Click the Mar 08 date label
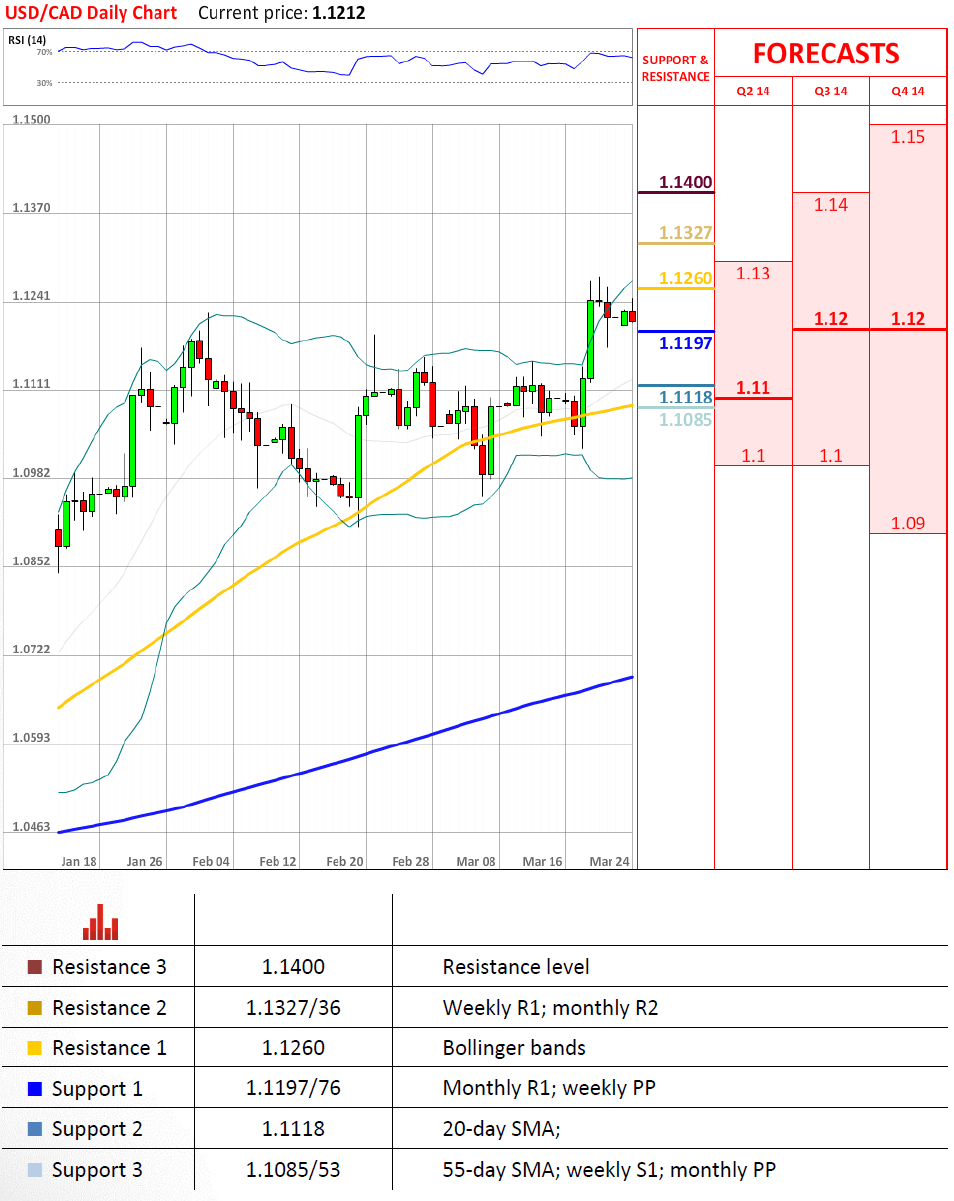The height and width of the screenshot is (1201, 954). (476, 861)
